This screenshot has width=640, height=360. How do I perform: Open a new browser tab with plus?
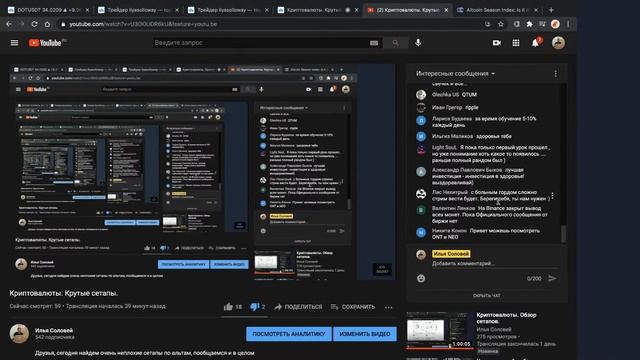coord(551,10)
